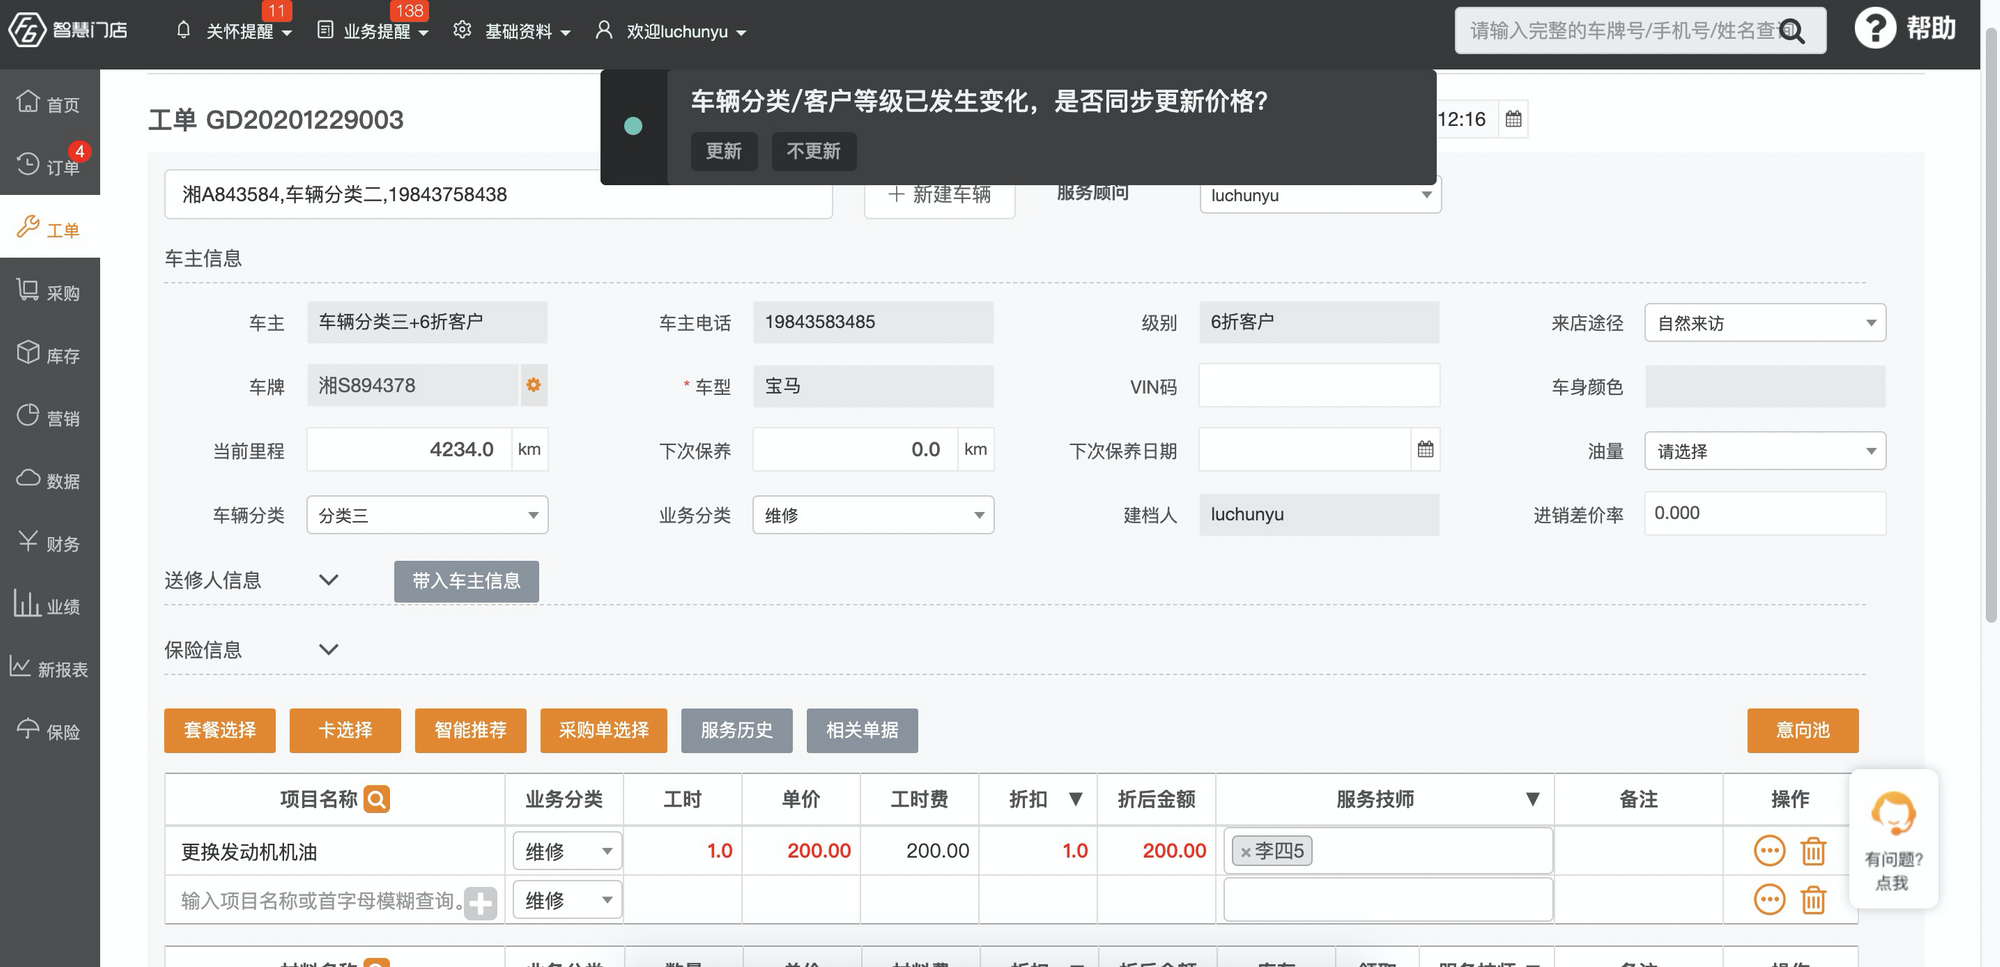Open the 油量 请选择 dropdown
This screenshot has width=2000, height=967.
(1765, 451)
